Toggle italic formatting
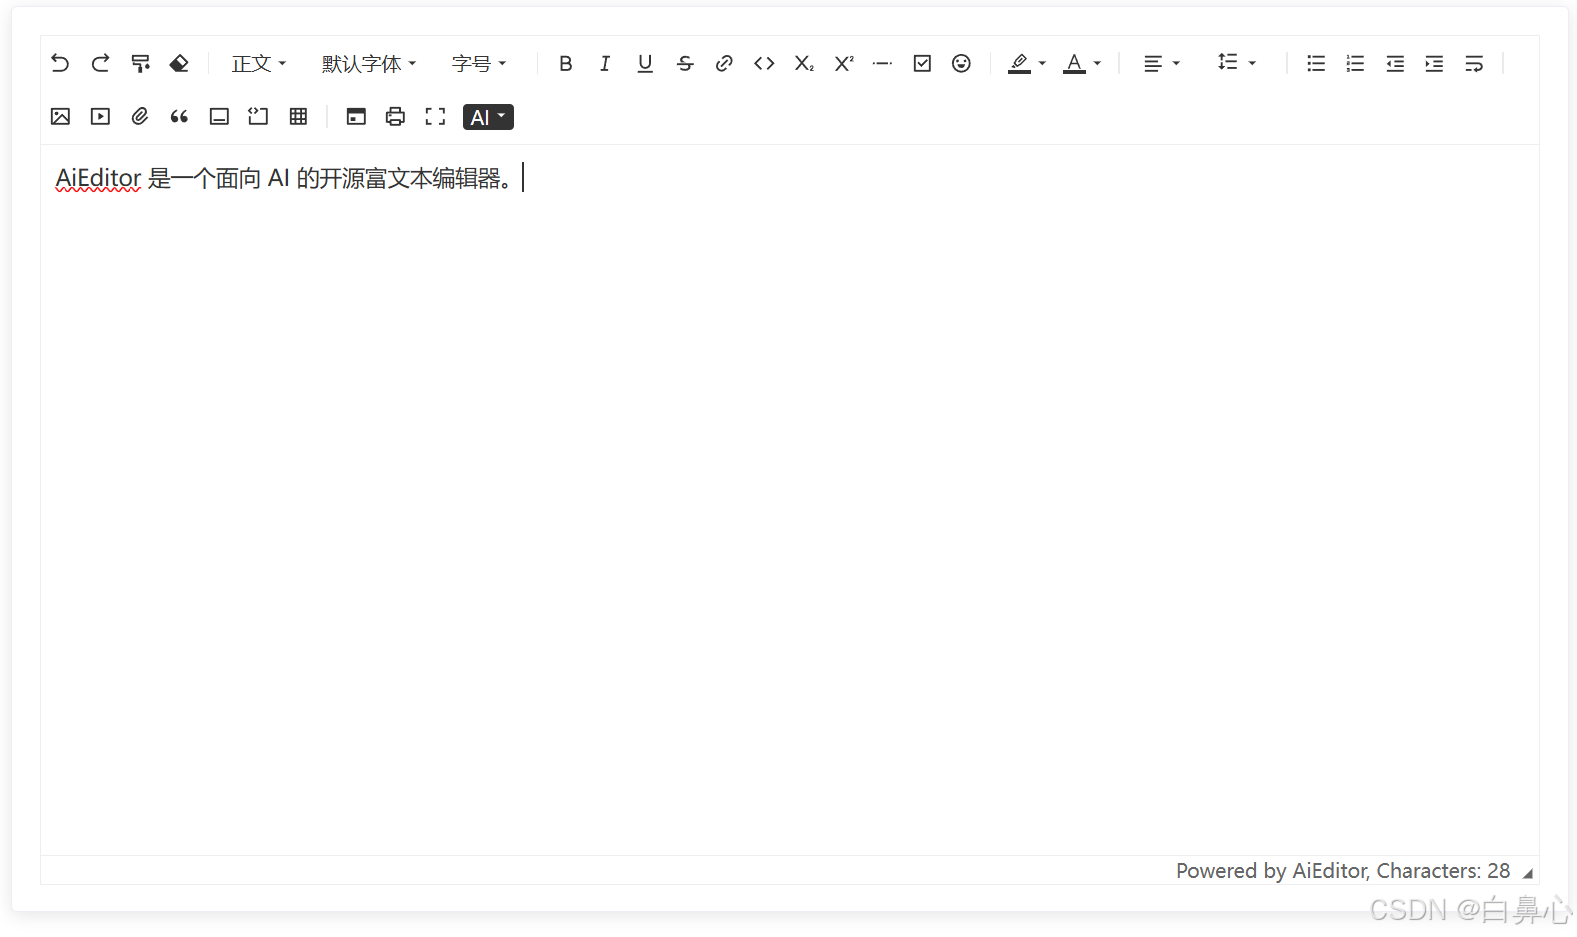Image resolution: width=1577 pixels, height=937 pixels. pos(605,63)
